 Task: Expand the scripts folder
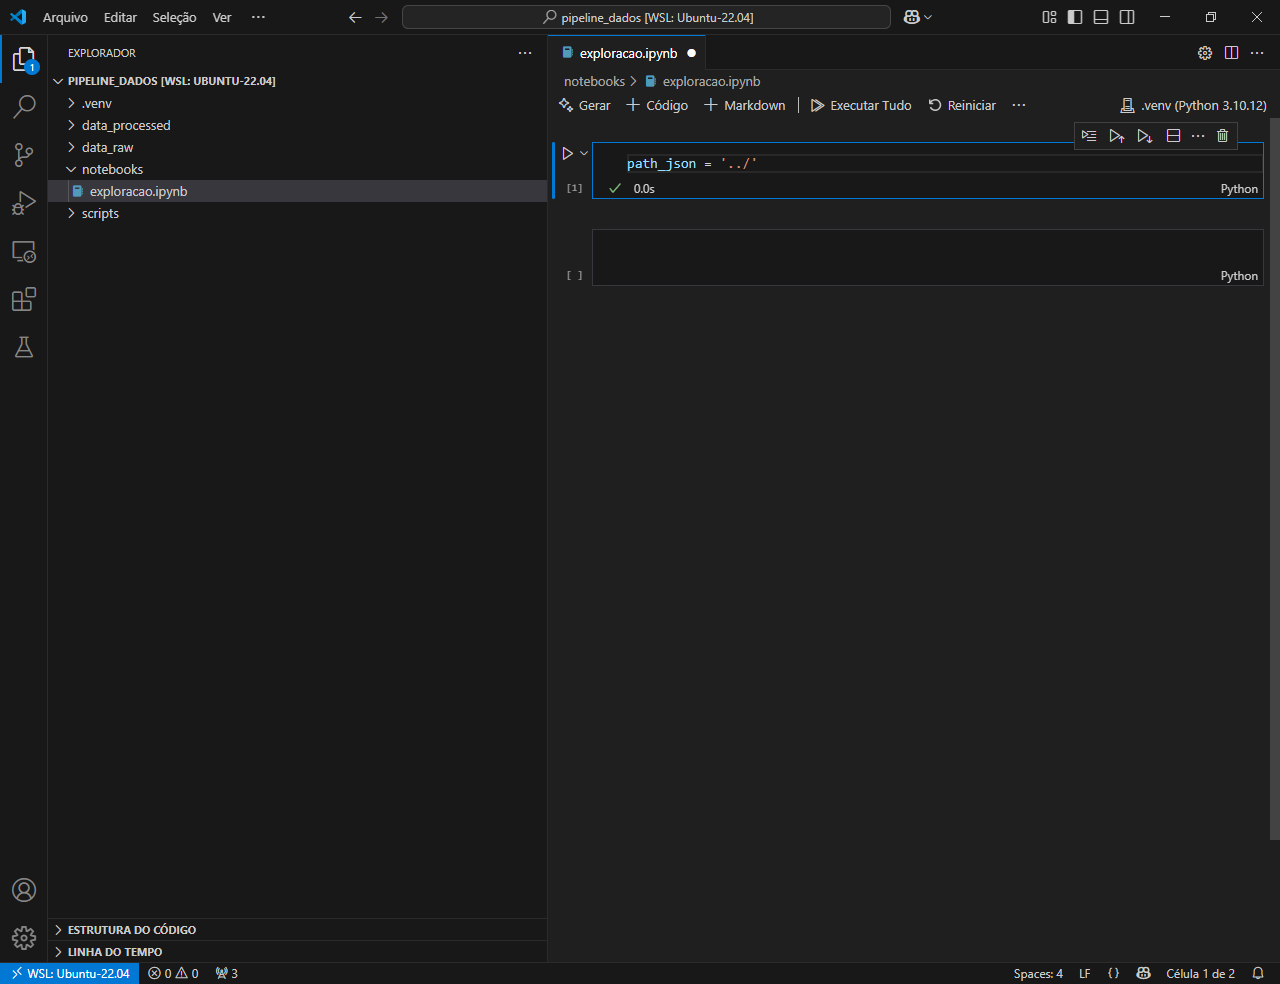(x=297, y=213)
